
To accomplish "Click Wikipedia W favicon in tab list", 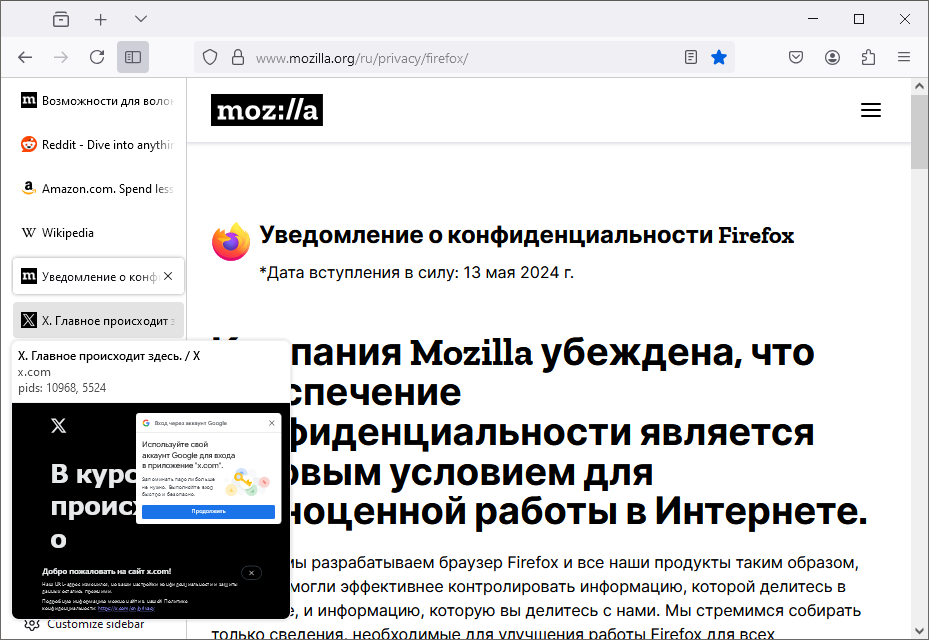I will click(x=28, y=232).
